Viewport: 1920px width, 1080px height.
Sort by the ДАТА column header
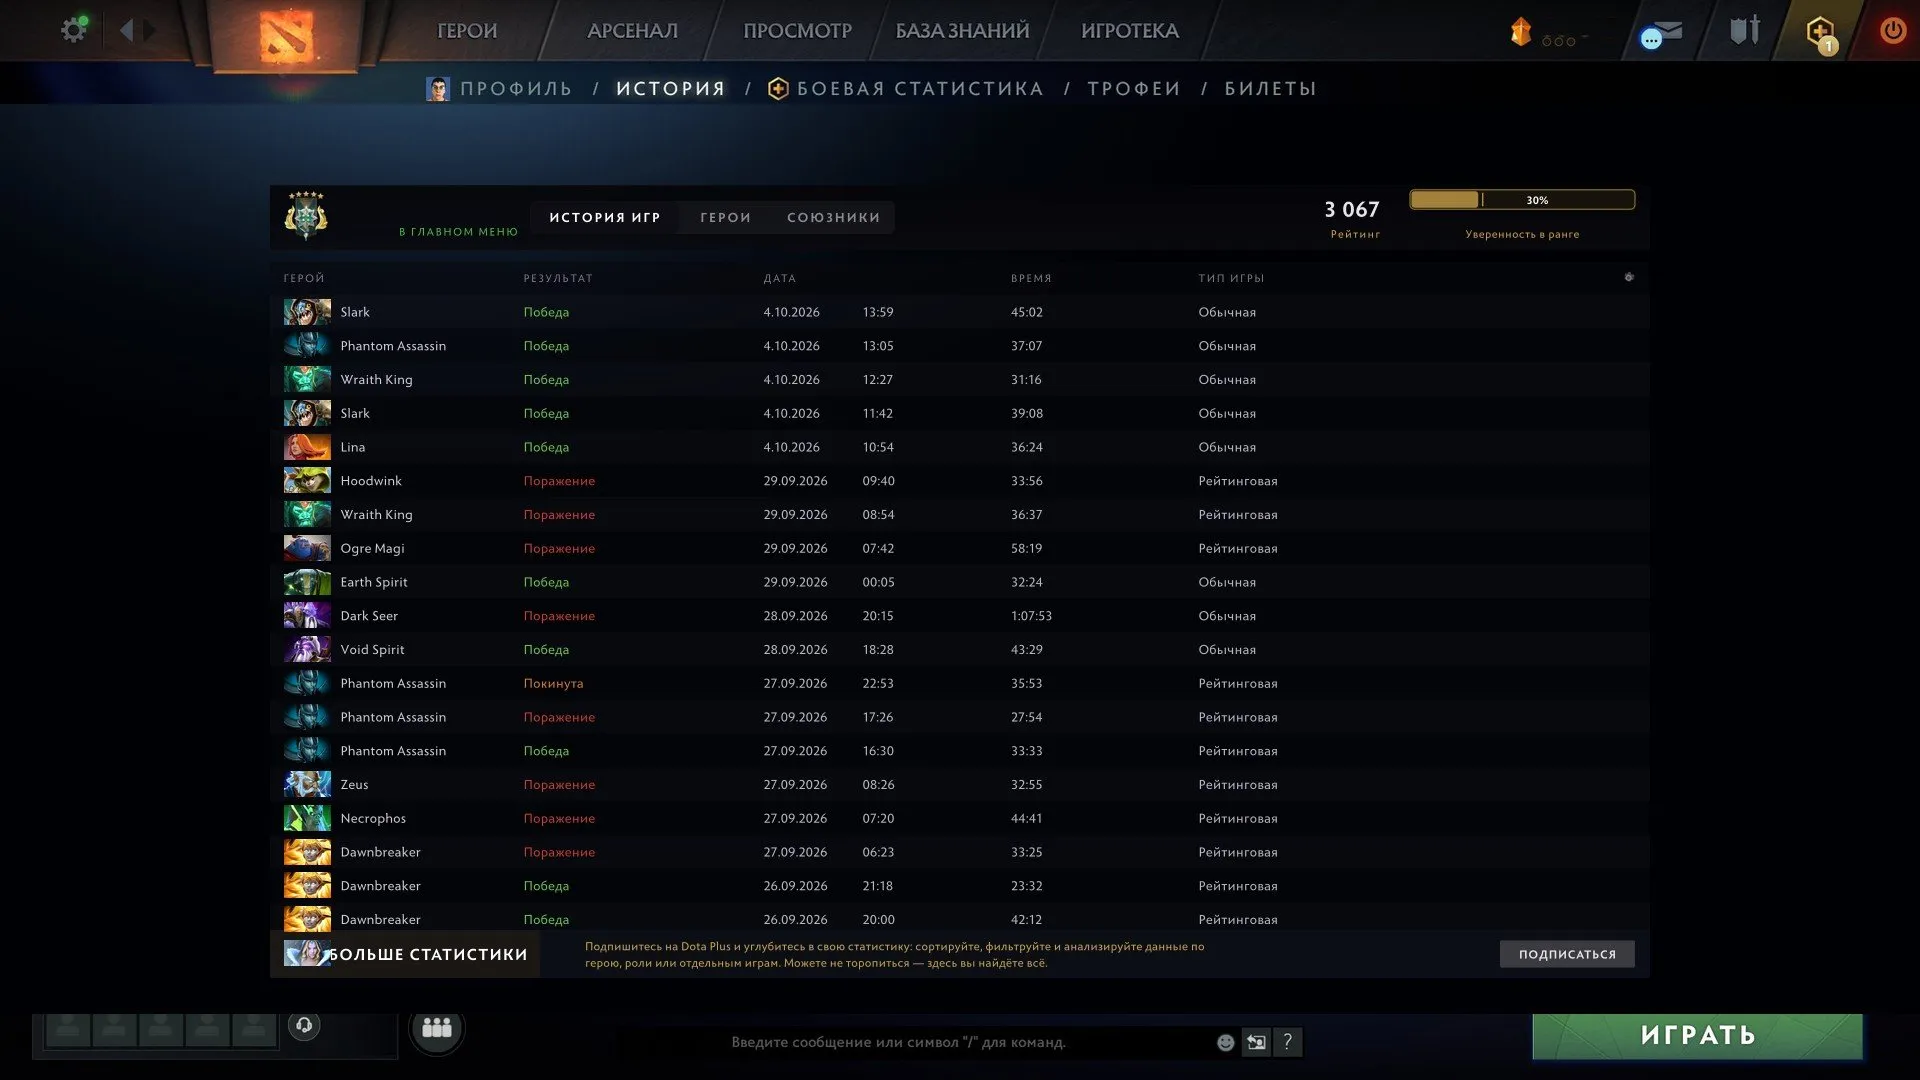click(x=780, y=278)
